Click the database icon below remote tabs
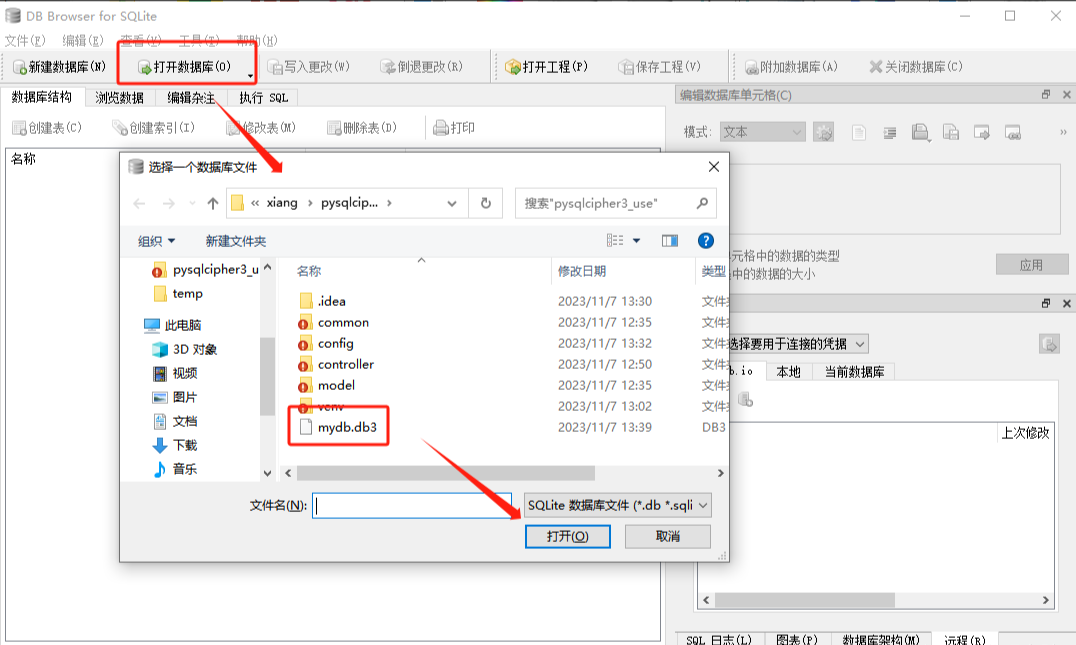Screen dimensions: 1076x645 [x=745, y=399]
